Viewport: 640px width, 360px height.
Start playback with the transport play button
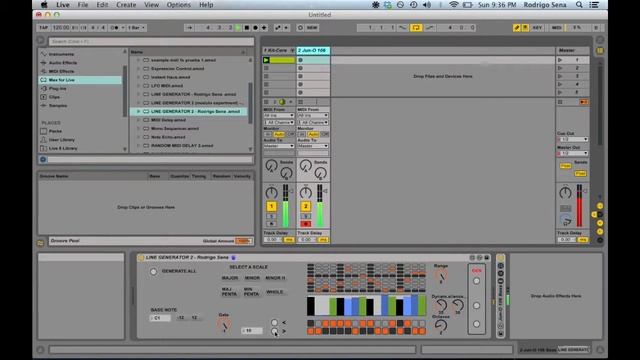tap(238, 28)
